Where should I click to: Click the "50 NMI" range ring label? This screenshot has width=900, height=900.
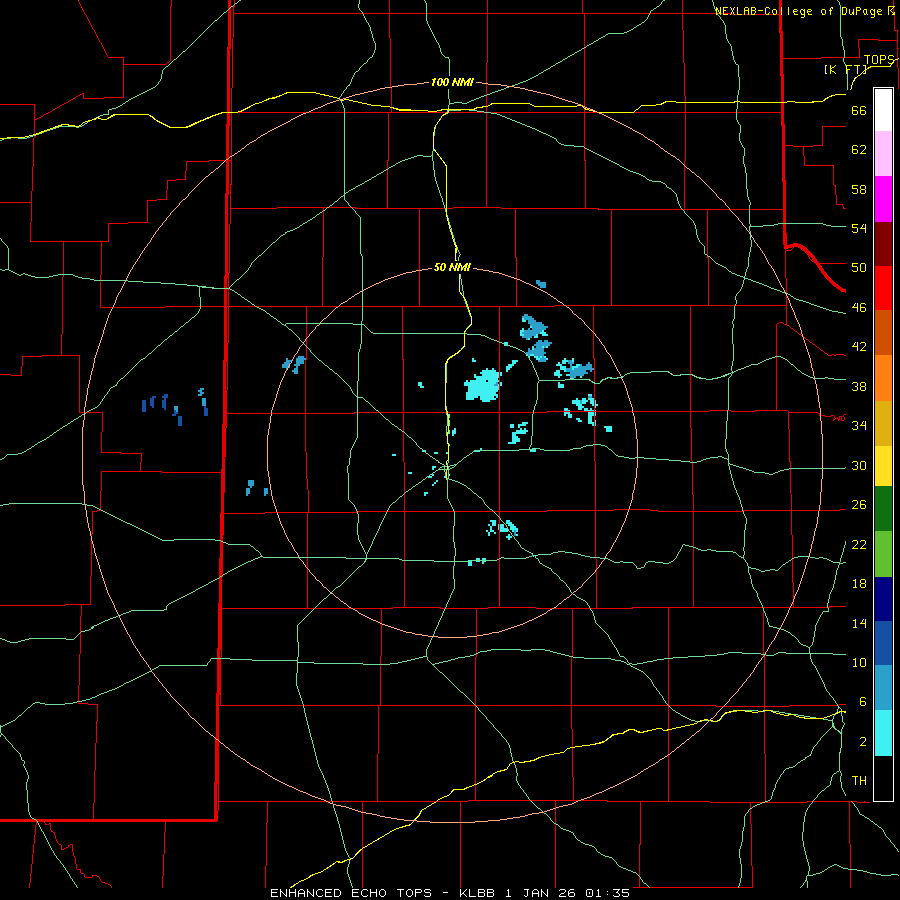[452, 267]
